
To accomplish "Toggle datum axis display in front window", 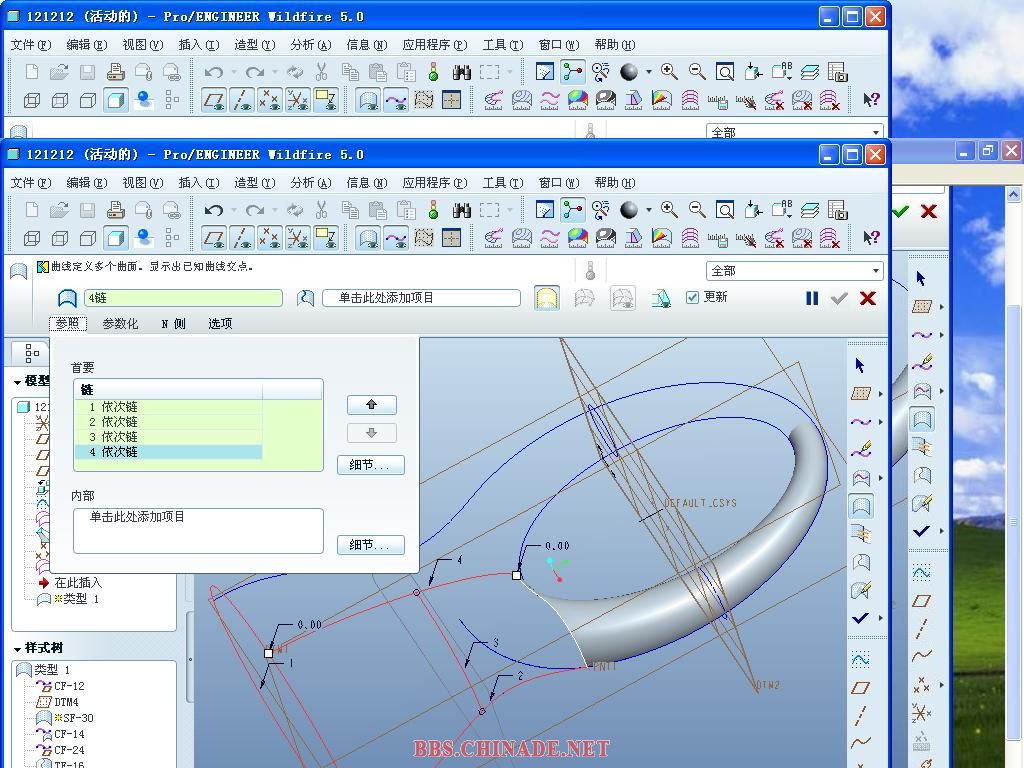I will click(242, 238).
